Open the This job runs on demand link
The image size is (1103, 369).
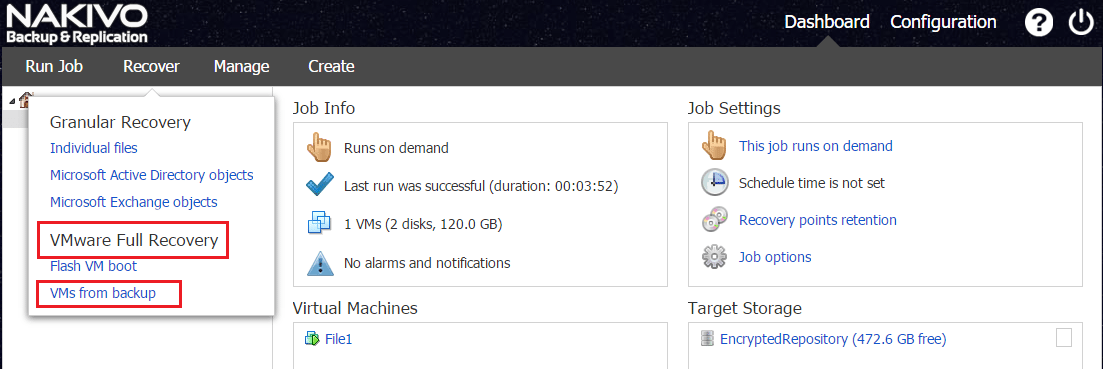pos(815,146)
